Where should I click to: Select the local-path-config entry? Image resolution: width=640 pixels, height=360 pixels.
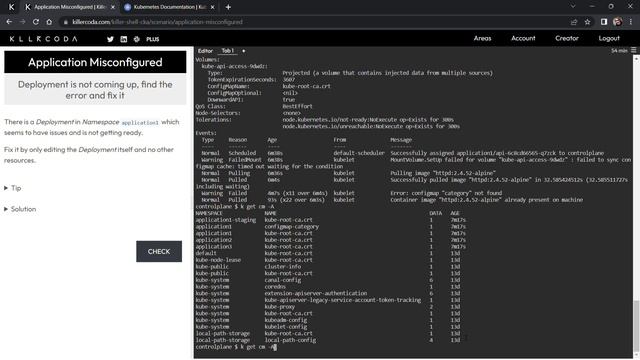pos(290,340)
